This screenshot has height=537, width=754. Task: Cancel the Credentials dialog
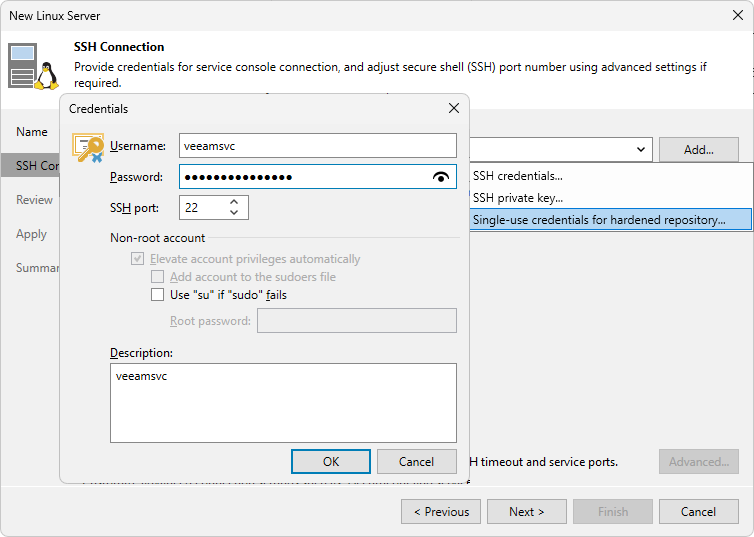416,462
